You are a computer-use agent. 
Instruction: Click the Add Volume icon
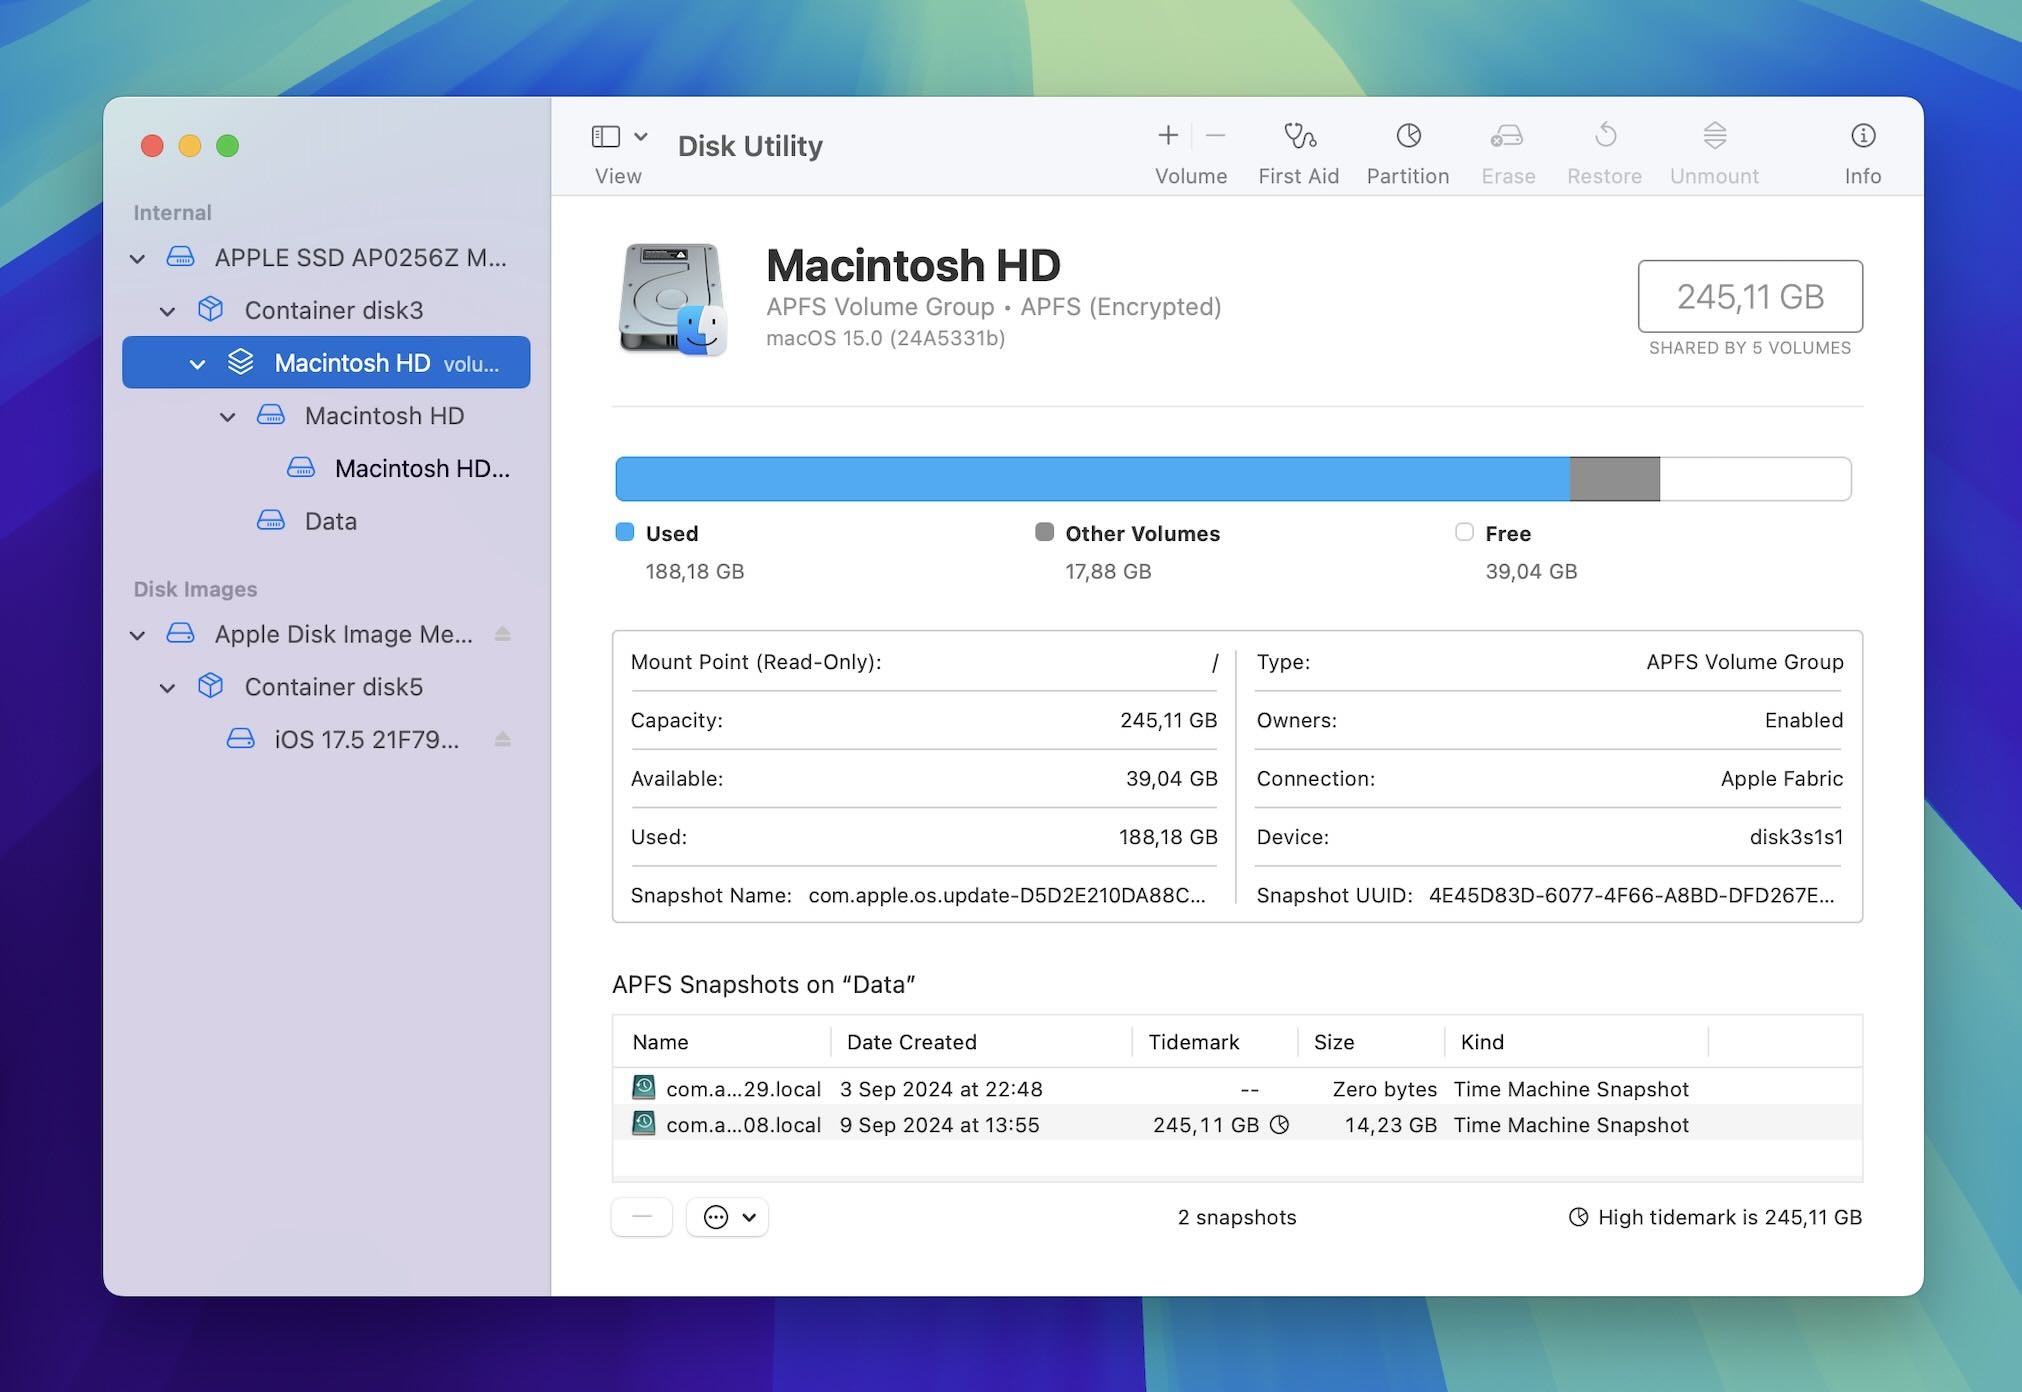(x=1168, y=135)
